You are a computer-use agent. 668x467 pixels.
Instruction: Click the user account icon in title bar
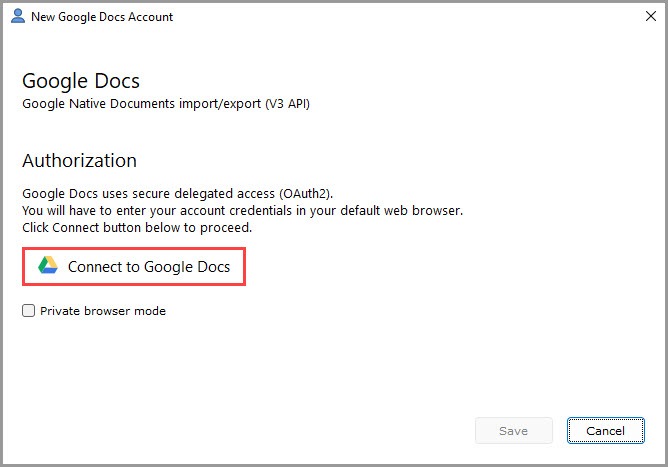[x=18, y=16]
